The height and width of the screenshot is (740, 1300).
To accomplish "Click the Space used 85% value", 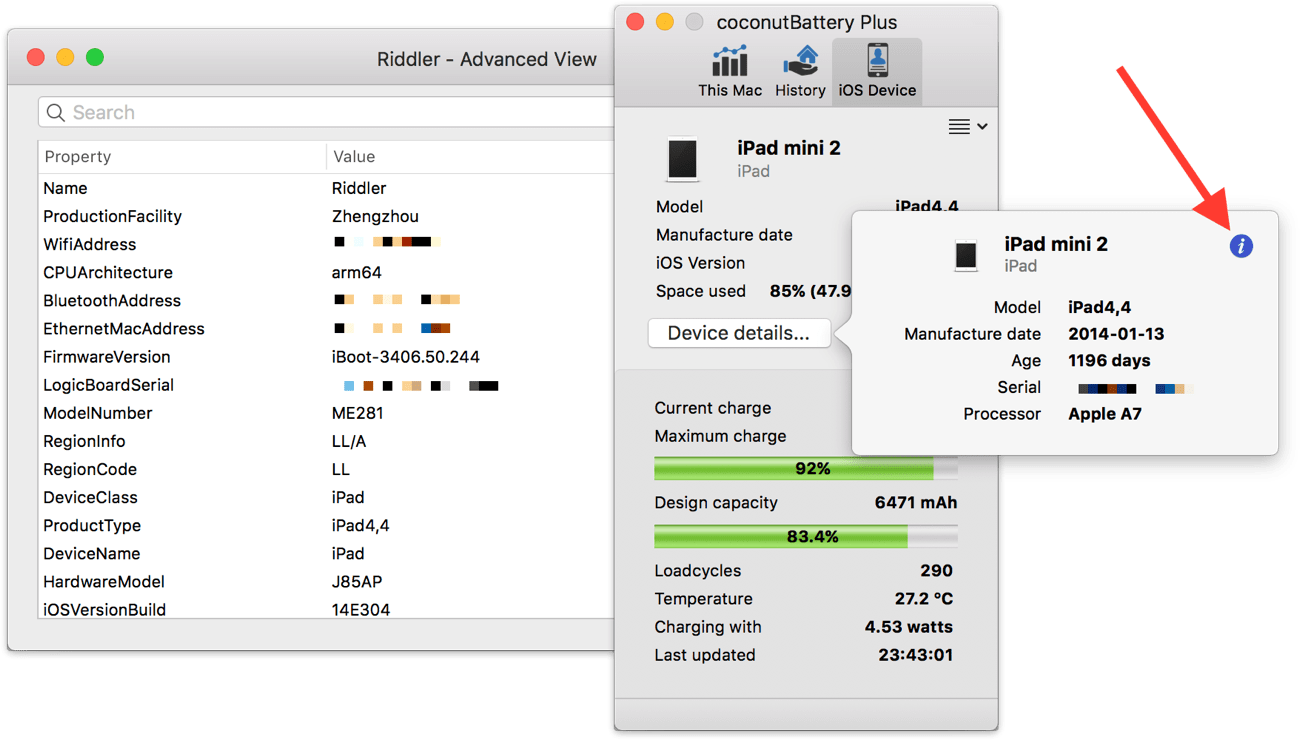I will click(810, 291).
